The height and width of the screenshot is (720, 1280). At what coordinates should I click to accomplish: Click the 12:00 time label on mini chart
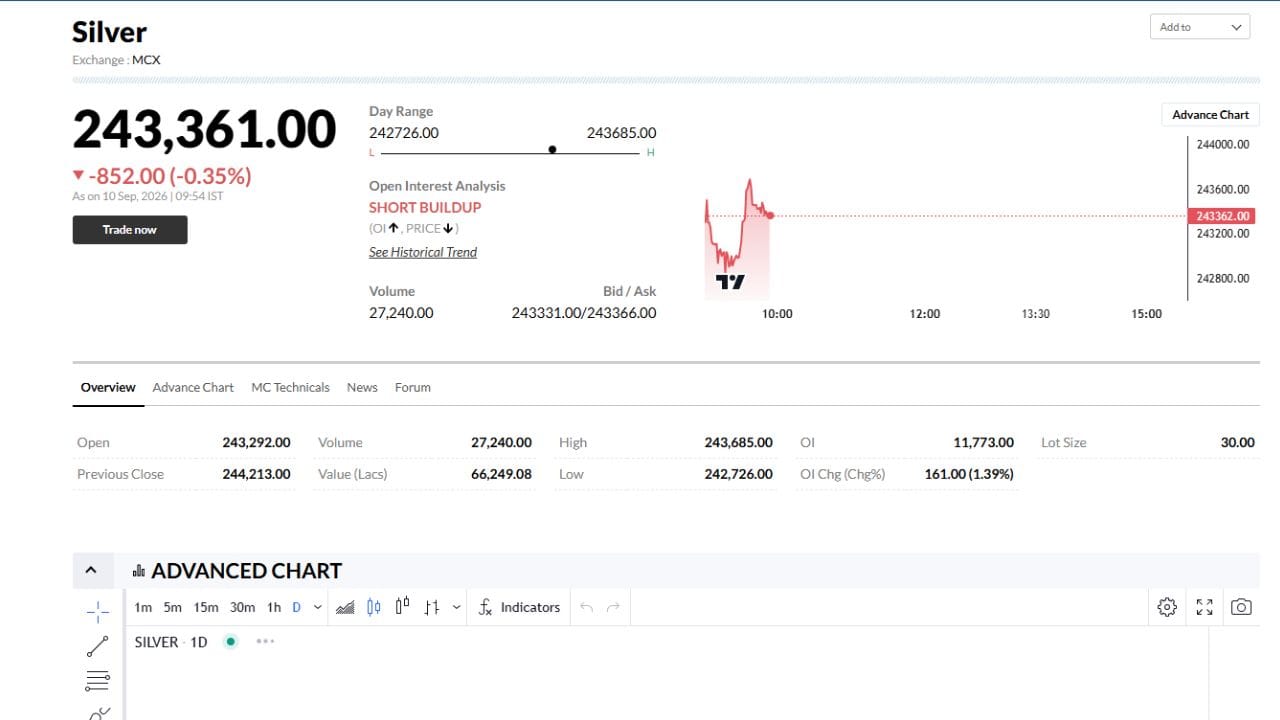[x=925, y=314]
